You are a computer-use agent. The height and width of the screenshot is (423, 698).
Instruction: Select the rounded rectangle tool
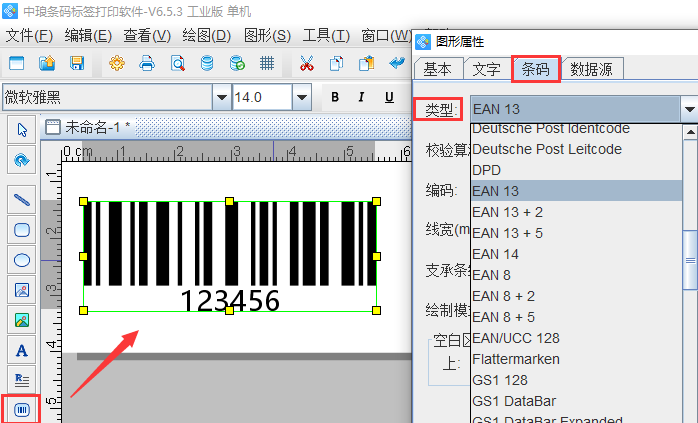pyautogui.click(x=21, y=229)
